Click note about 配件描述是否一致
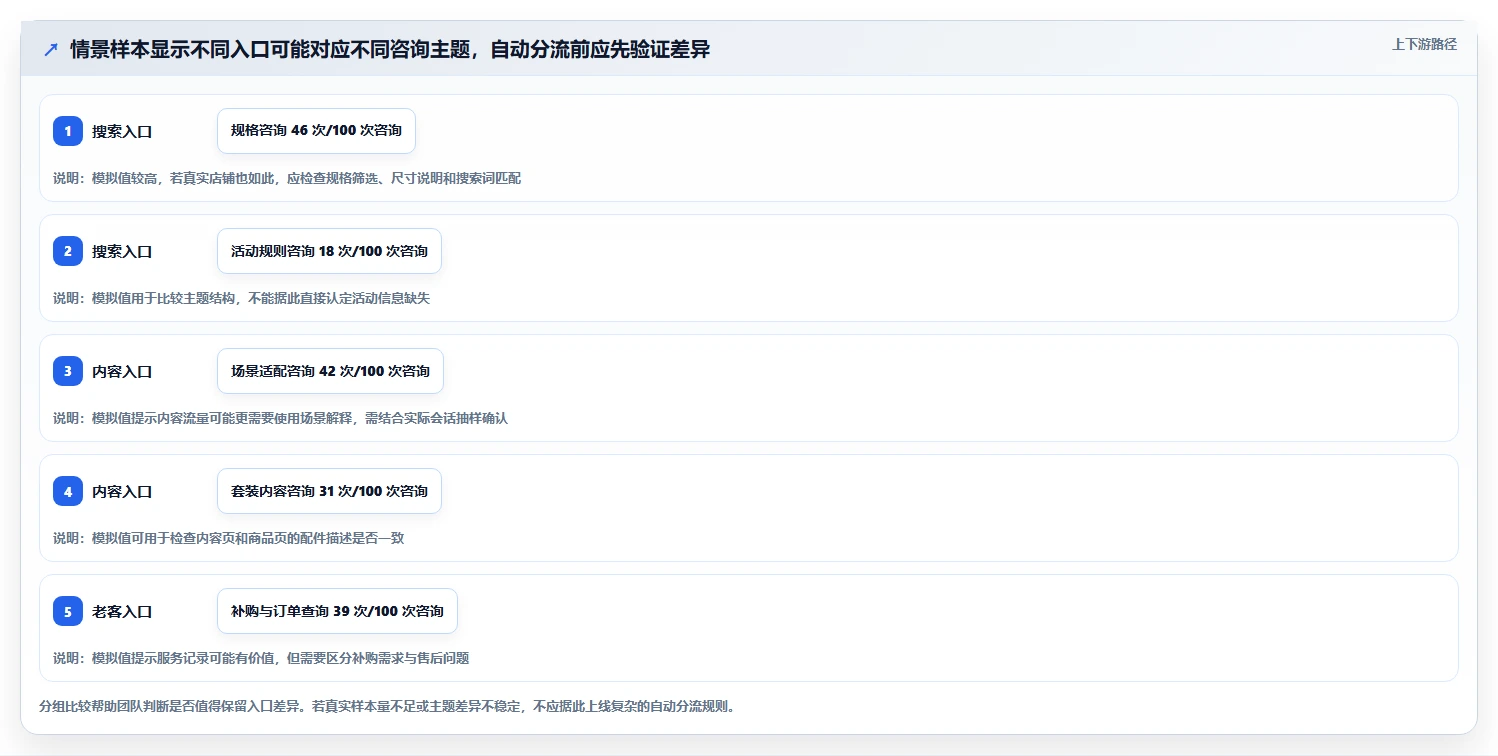 tap(228, 538)
